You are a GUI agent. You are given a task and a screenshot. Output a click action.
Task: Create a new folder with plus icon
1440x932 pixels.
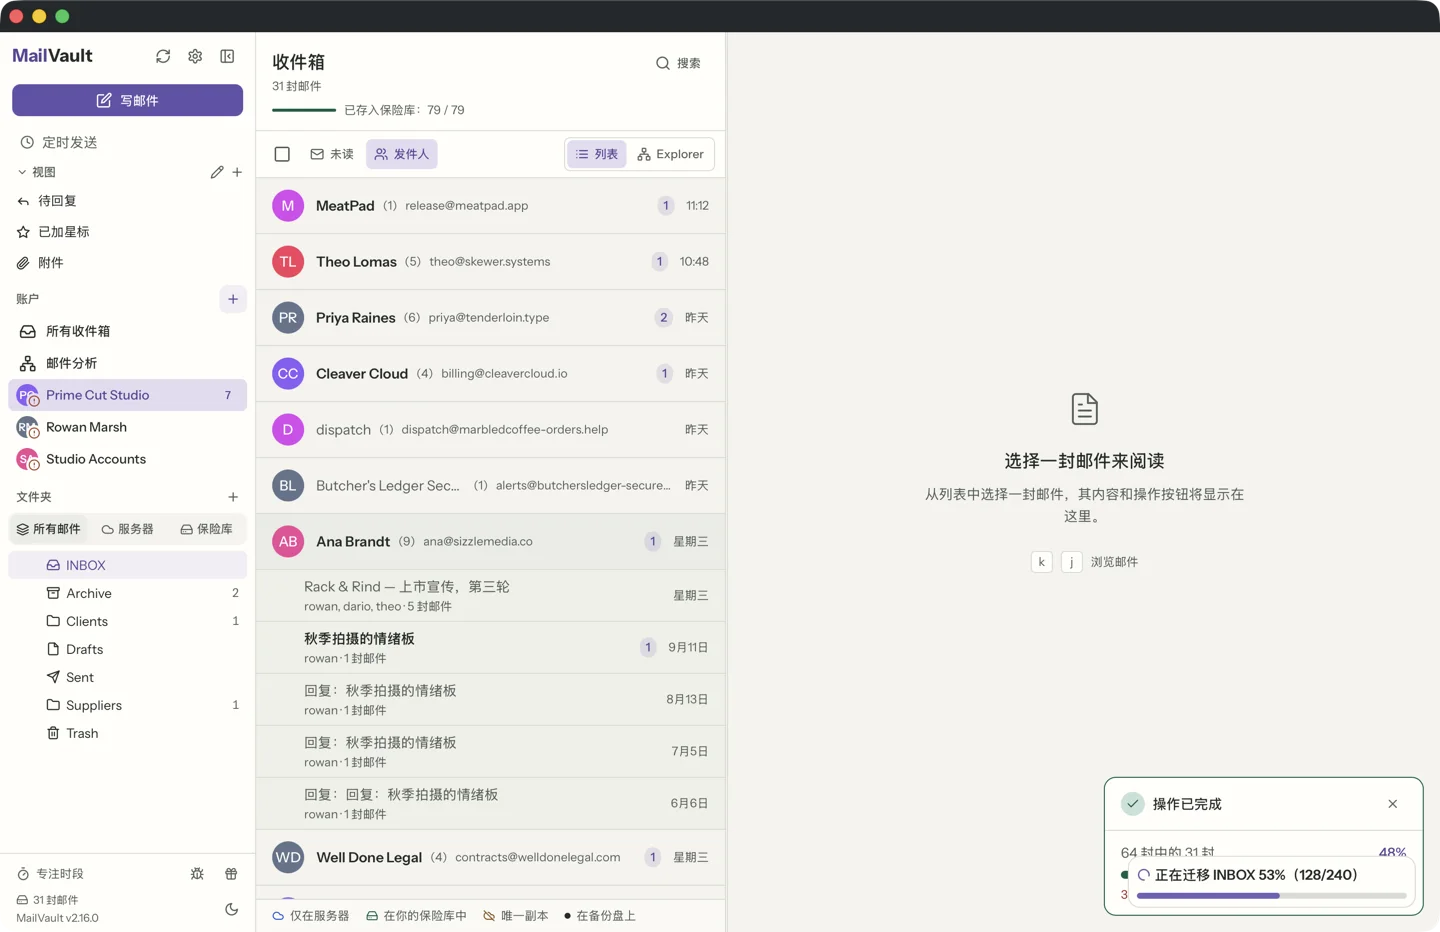point(233,497)
